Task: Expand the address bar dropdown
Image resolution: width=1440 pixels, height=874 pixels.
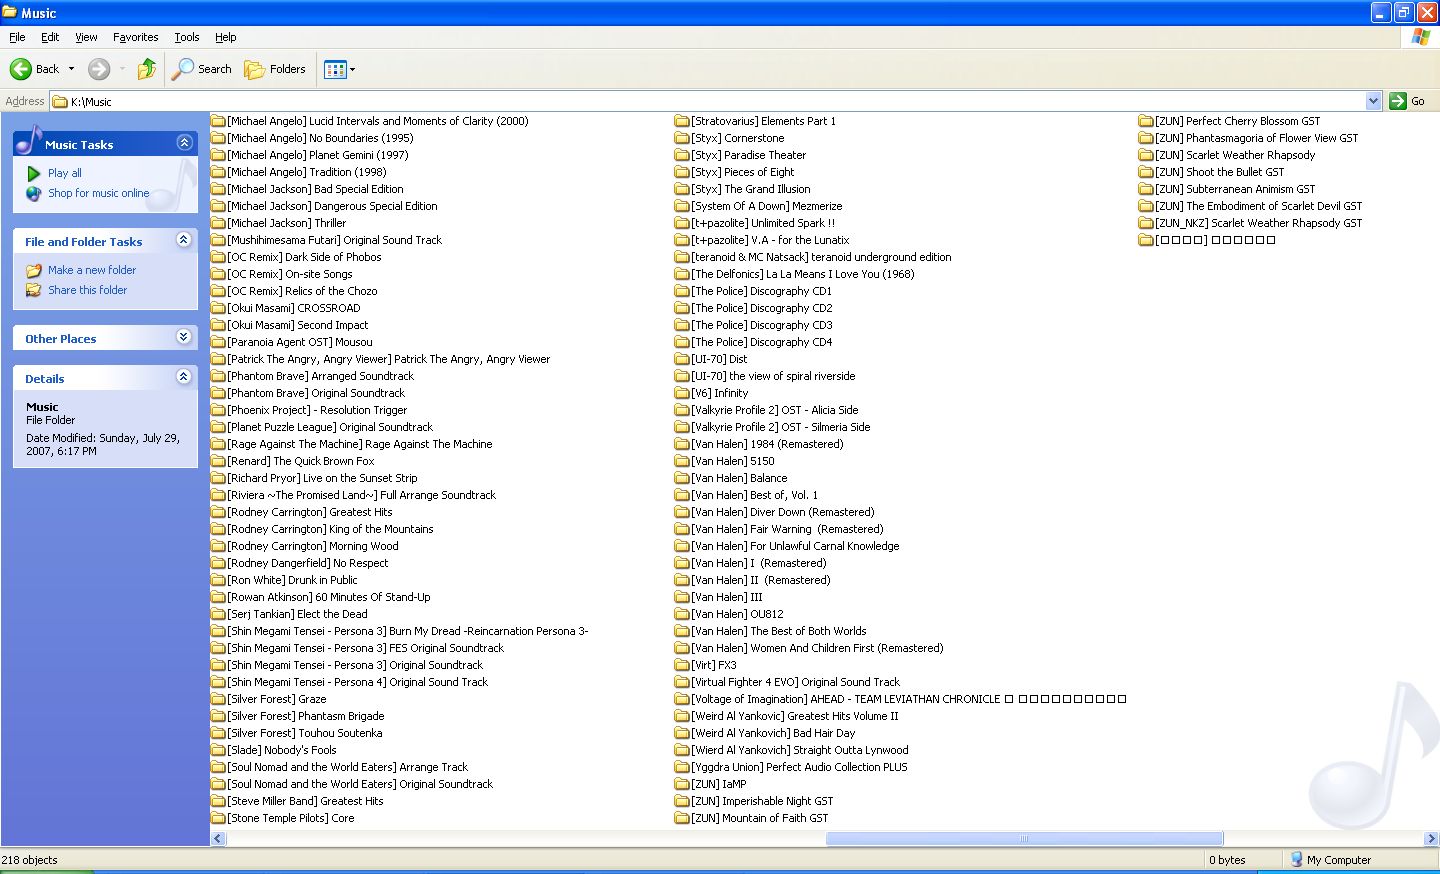Action: click(x=1373, y=101)
